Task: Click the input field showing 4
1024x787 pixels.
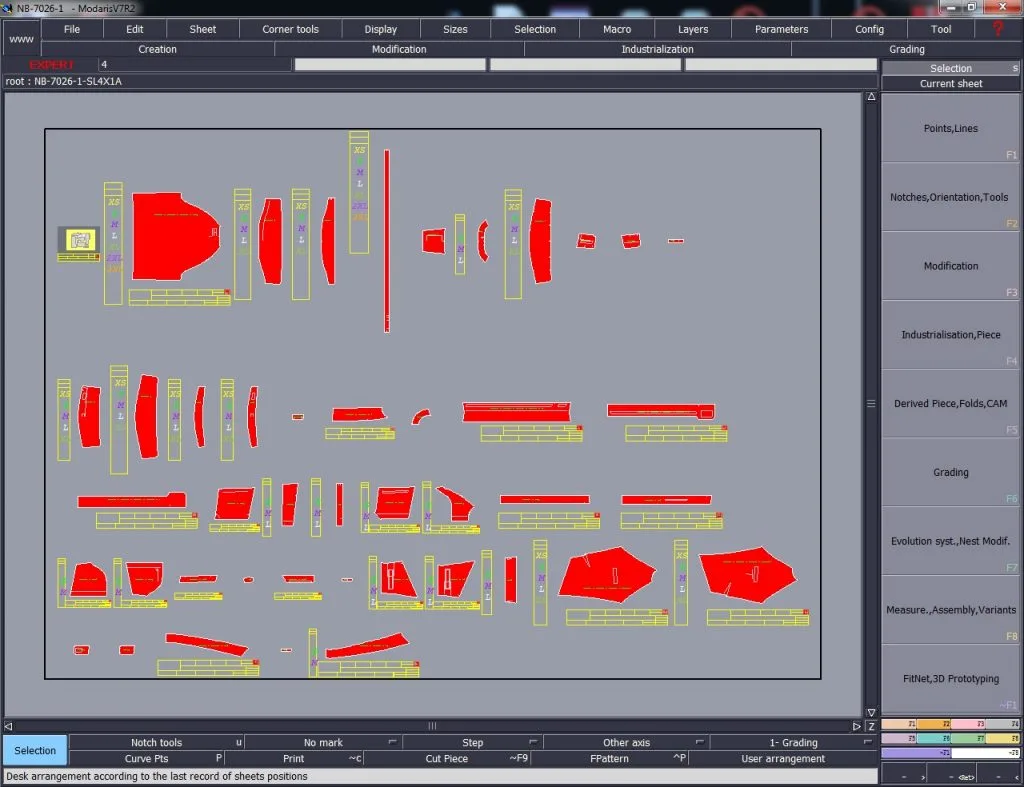Action: [x=194, y=64]
